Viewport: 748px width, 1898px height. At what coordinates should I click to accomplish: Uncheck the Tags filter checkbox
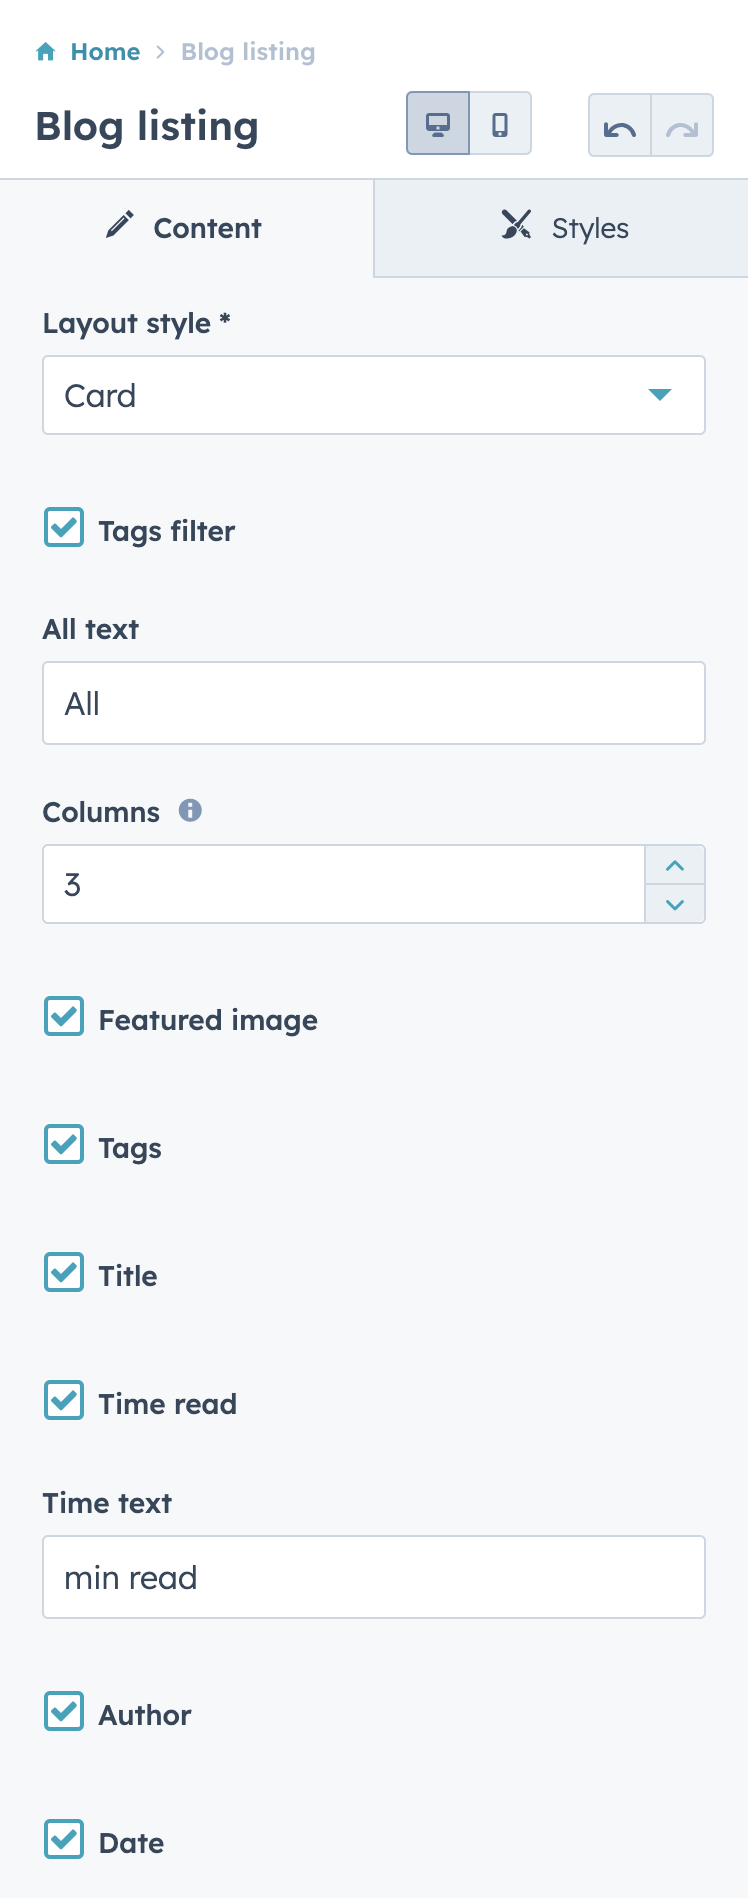coord(63,528)
